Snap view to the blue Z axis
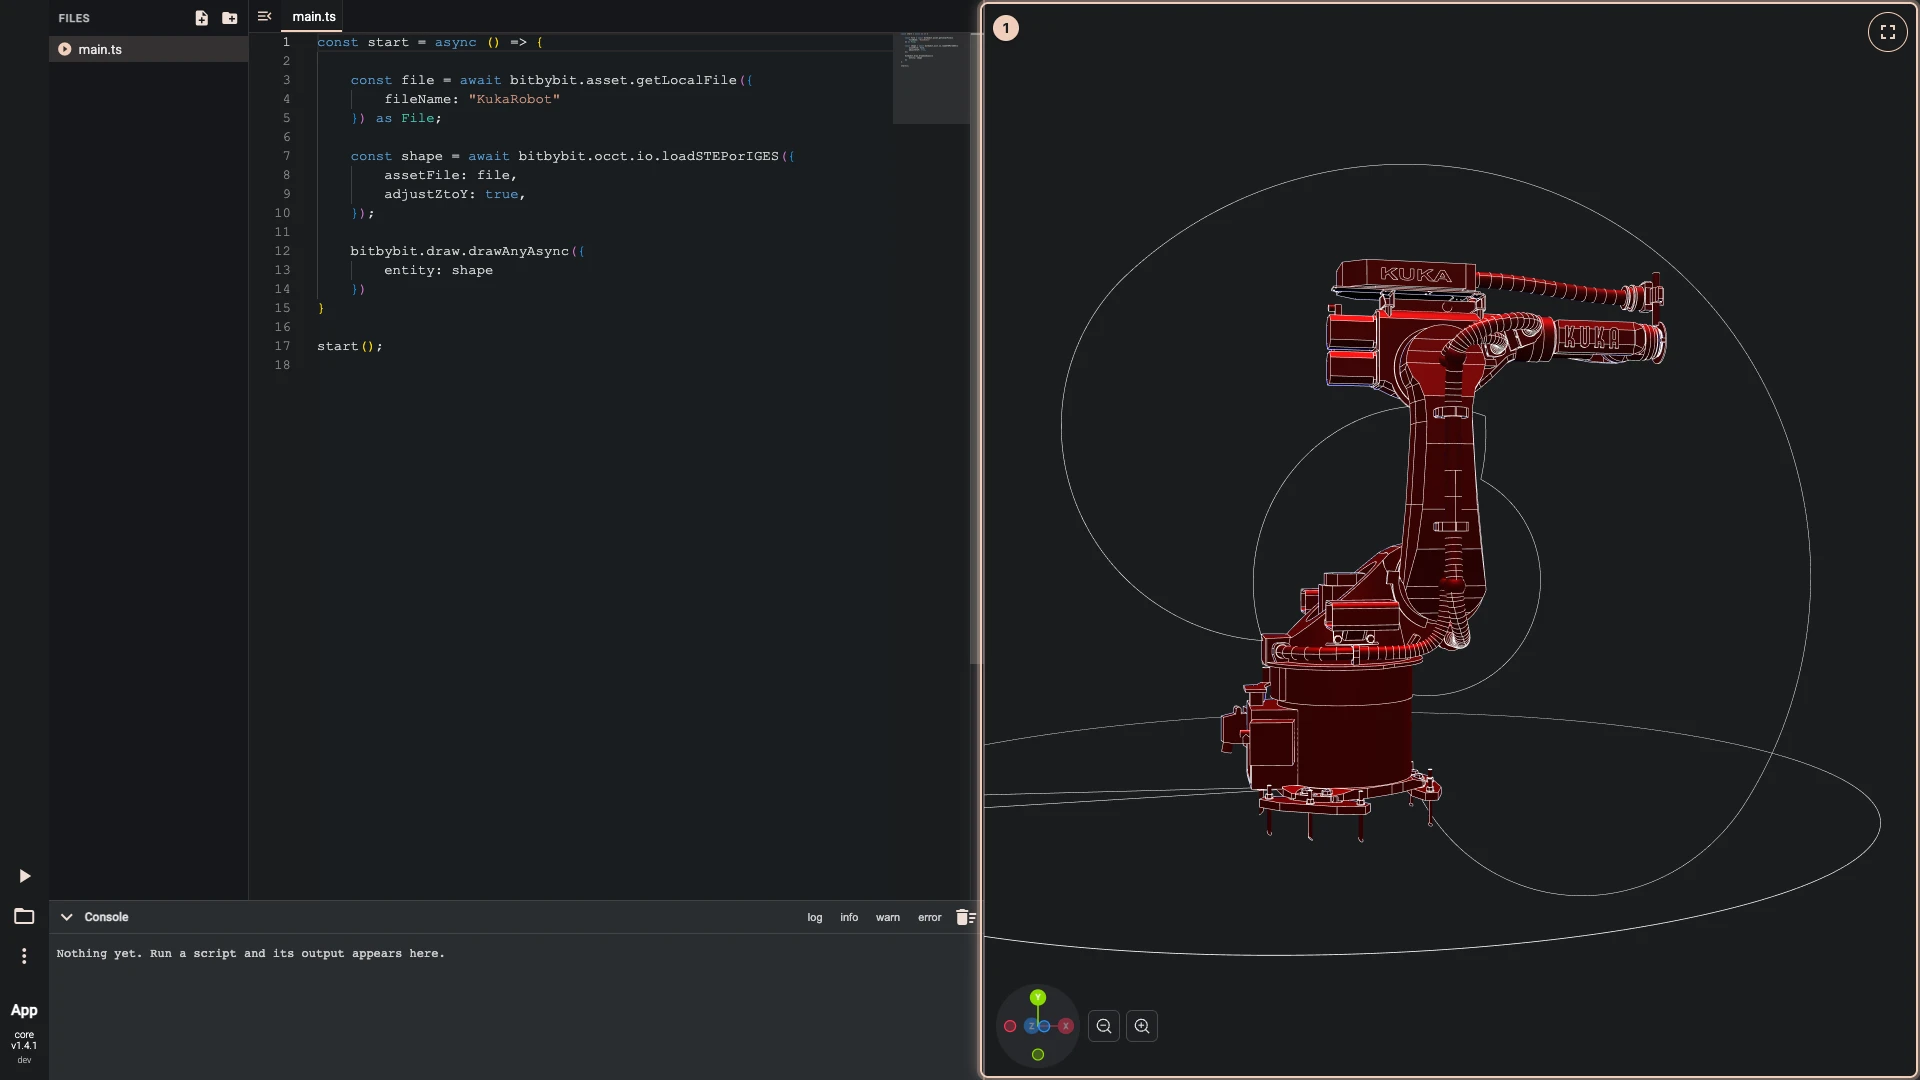Viewport: 1920px width, 1080px height. tap(1031, 1026)
